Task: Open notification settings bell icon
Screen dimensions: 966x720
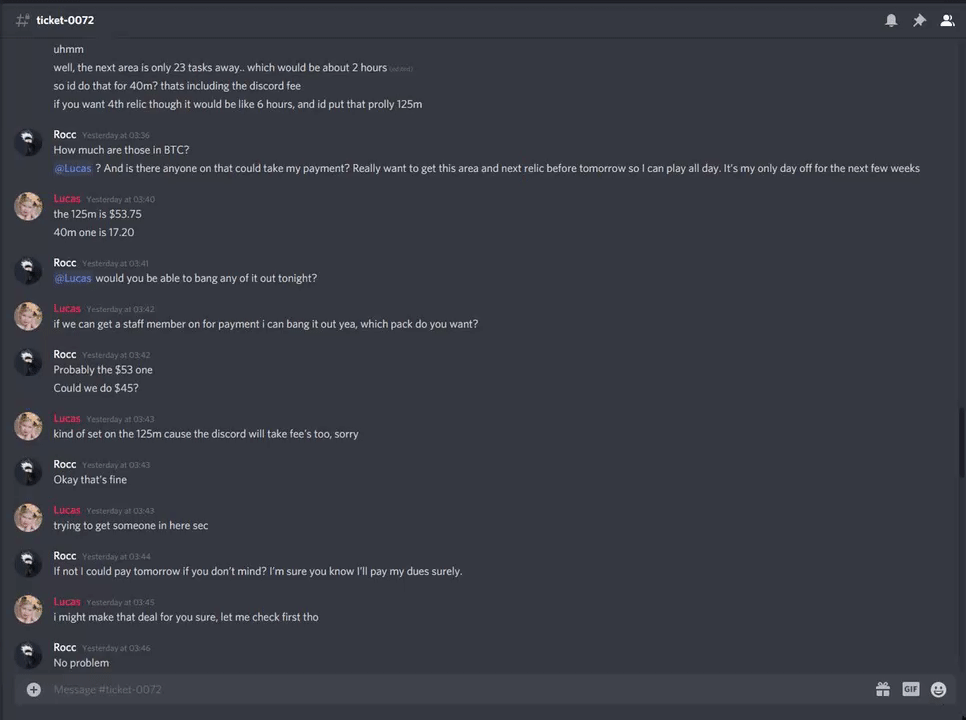Action: click(x=891, y=20)
